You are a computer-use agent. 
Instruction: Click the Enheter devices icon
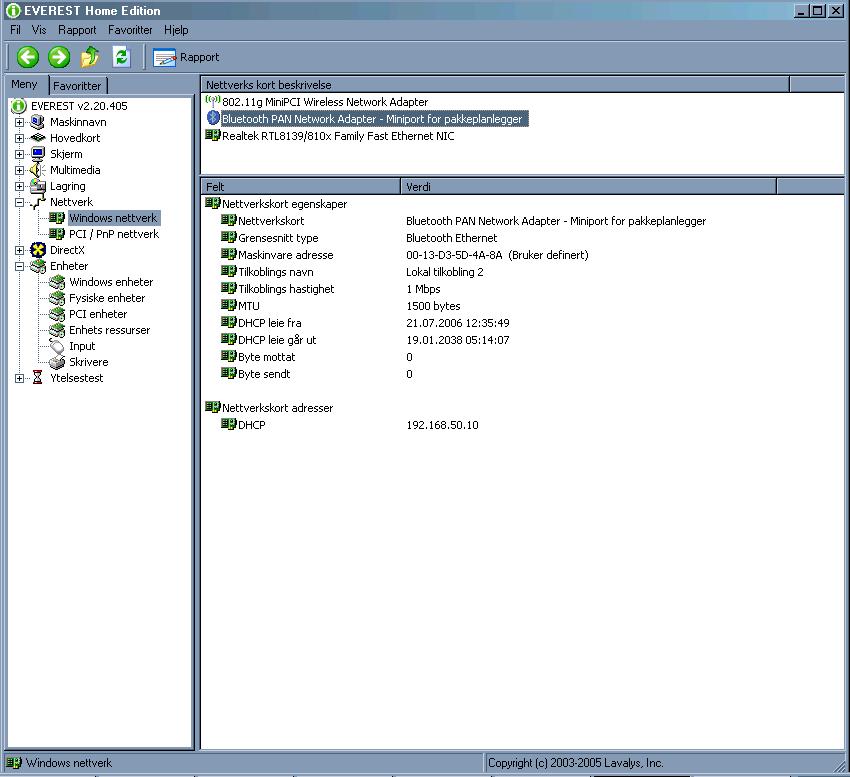[37, 266]
